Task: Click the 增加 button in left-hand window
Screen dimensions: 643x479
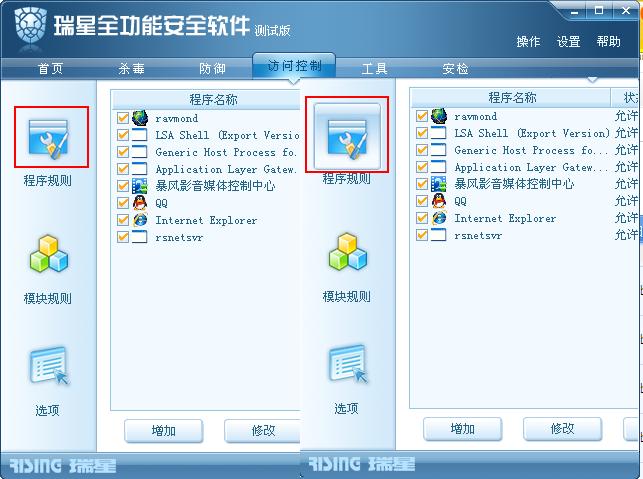Action: point(164,431)
